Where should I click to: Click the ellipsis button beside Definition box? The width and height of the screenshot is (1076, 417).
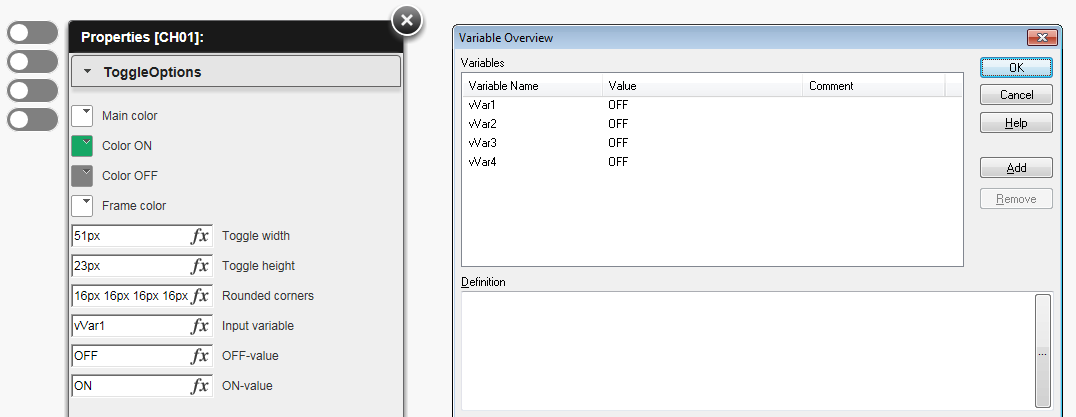click(1043, 353)
